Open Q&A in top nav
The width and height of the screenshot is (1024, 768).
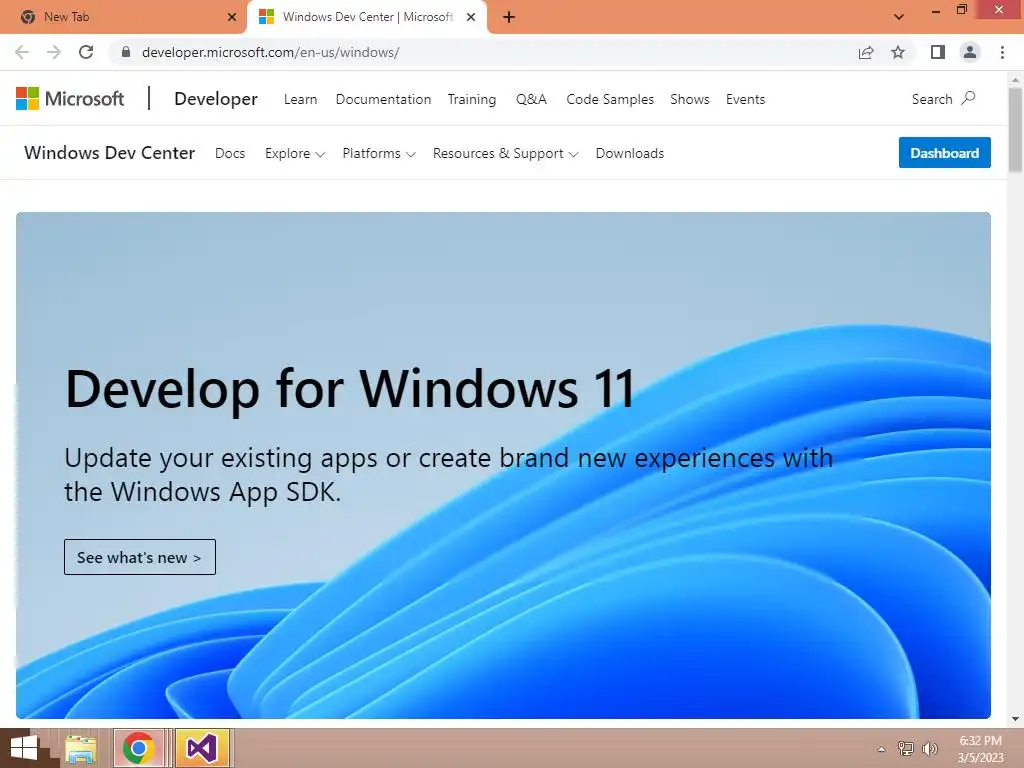tap(531, 99)
